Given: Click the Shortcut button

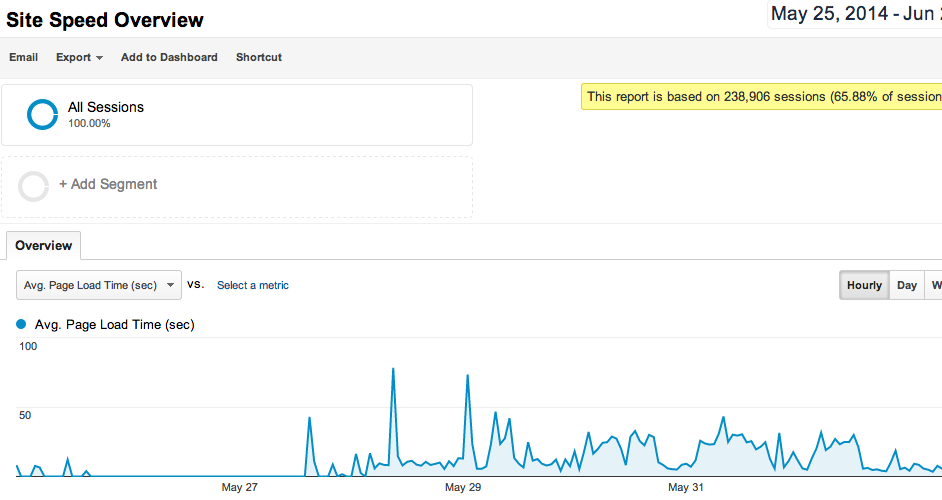Looking at the screenshot, I should (258, 57).
